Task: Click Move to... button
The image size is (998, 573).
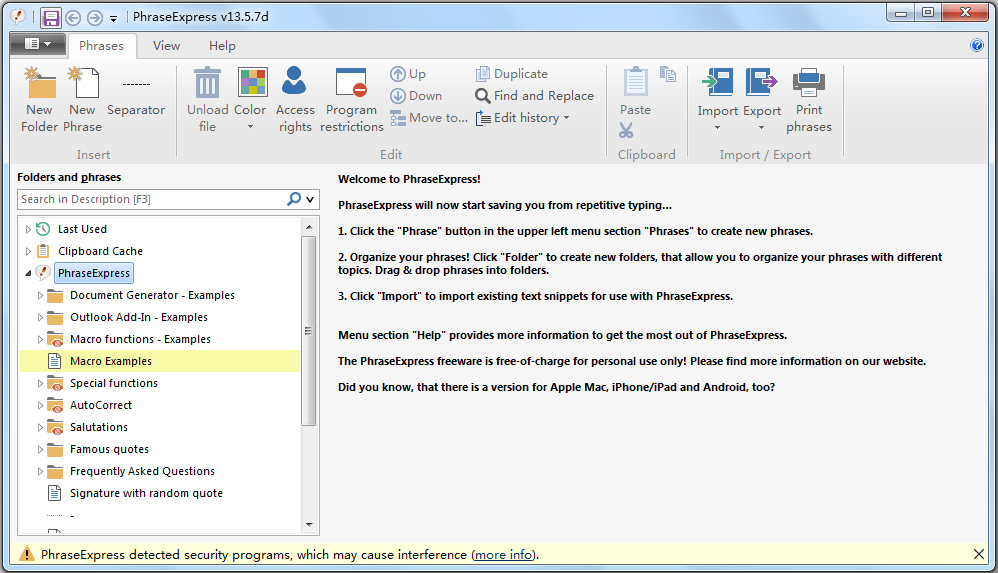Action: click(x=429, y=118)
